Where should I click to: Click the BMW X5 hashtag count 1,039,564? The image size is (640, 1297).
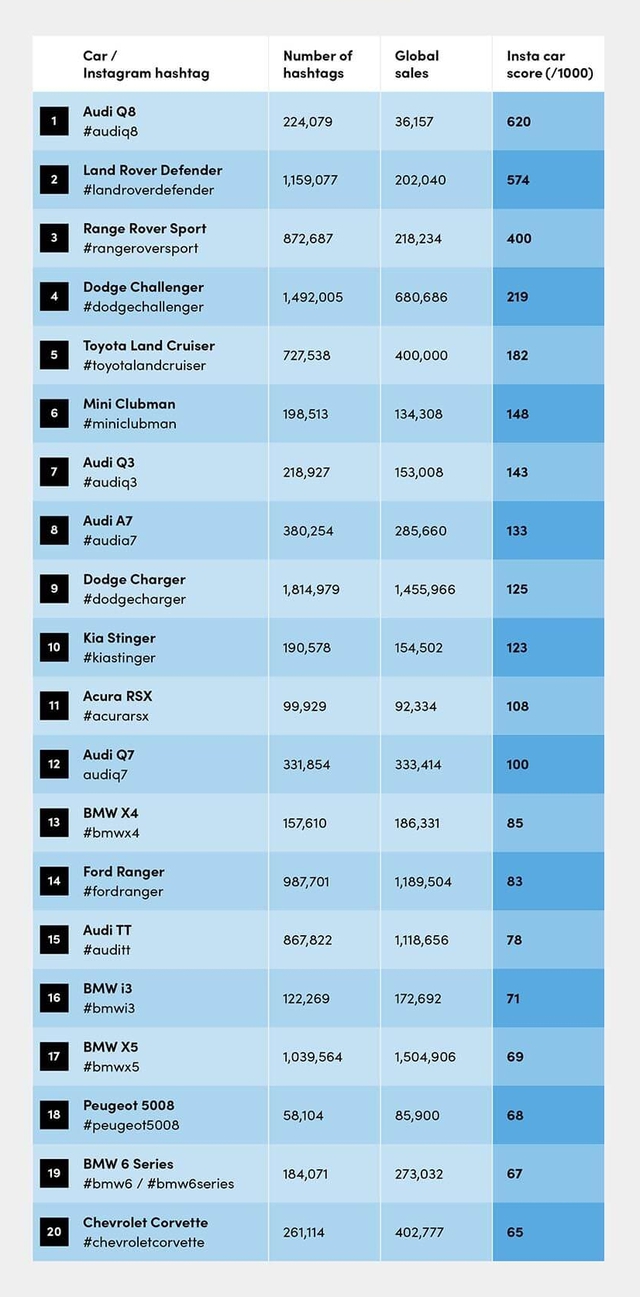(312, 1057)
